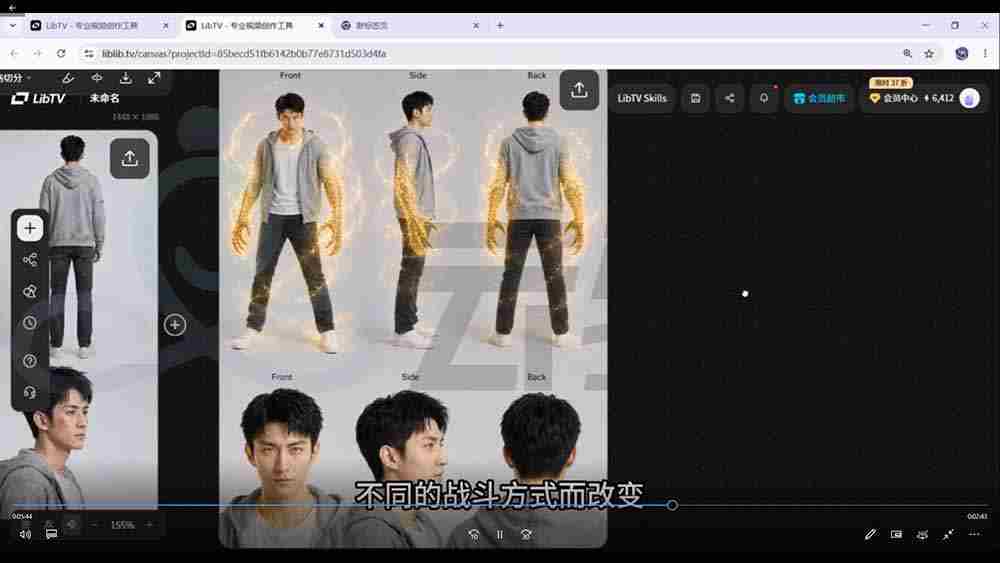Image resolution: width=1000 pixels, height=563 pixels.
Task: Toggle subtitles with the captions icon
Action: pos(52,534)
